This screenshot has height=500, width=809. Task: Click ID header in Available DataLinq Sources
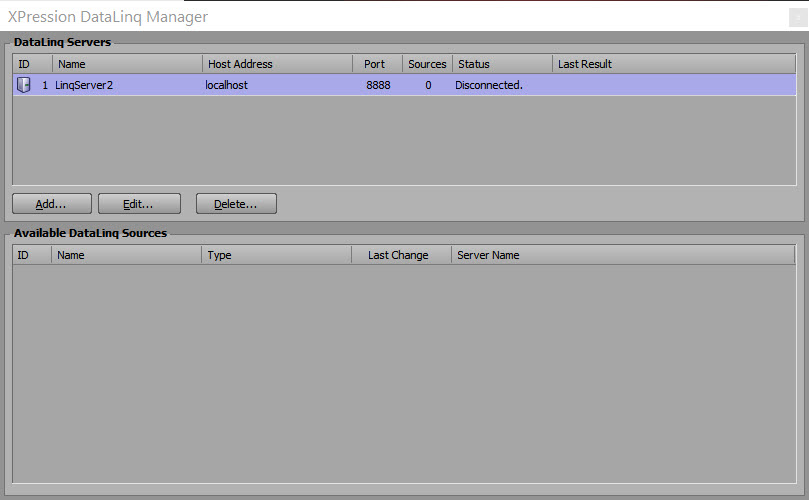coord(32,255)
